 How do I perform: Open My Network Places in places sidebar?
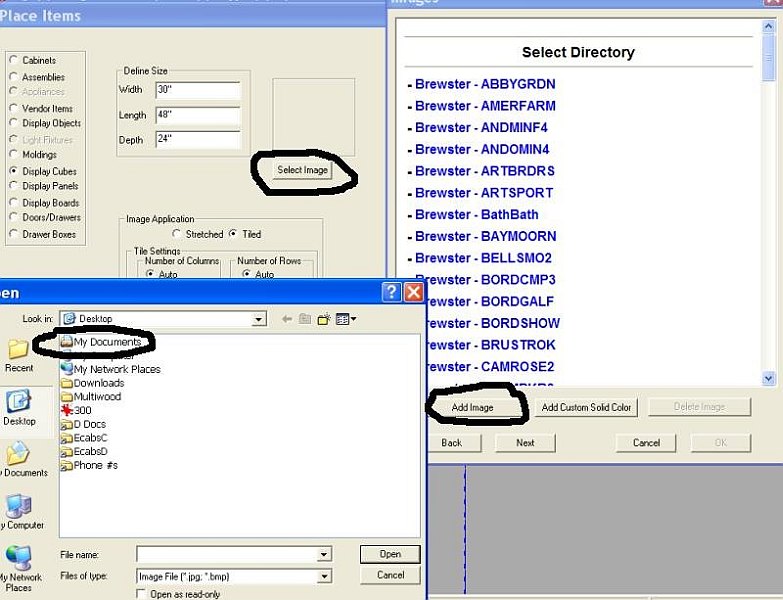pos(19,568)
